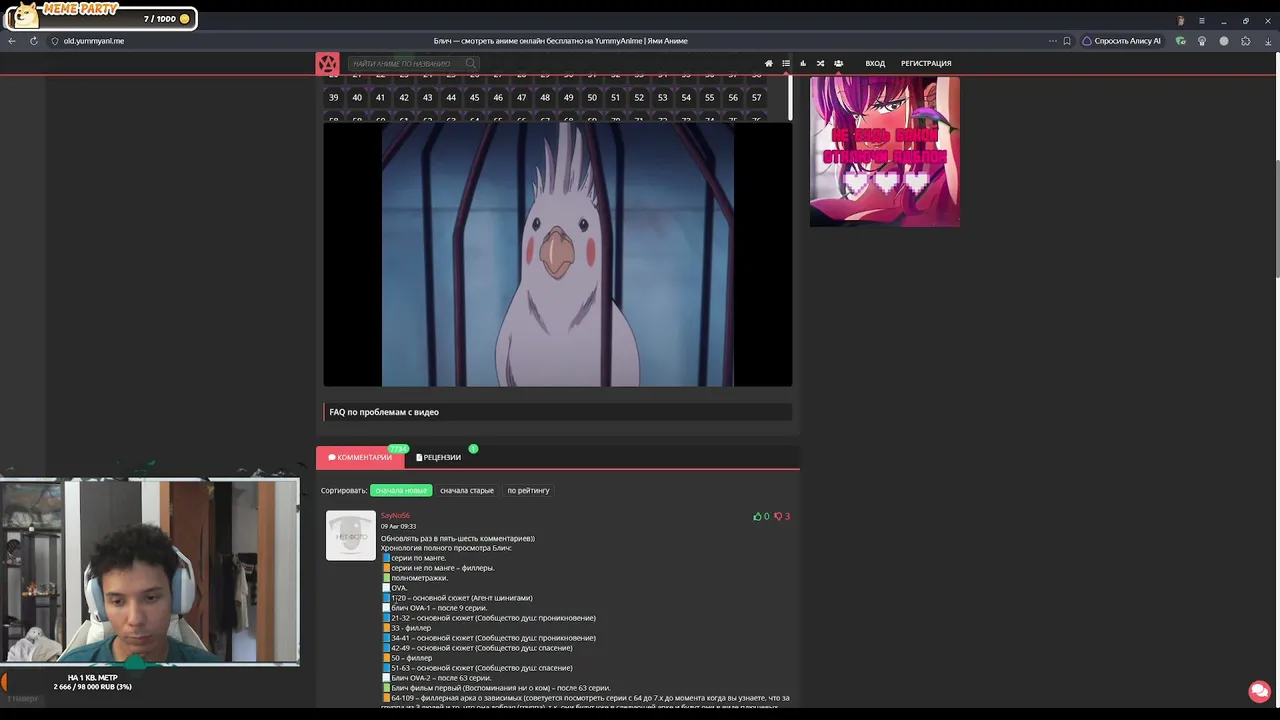Select episode 45
The width and height of the screenshot is (1280, 720).
coord(474,98)
